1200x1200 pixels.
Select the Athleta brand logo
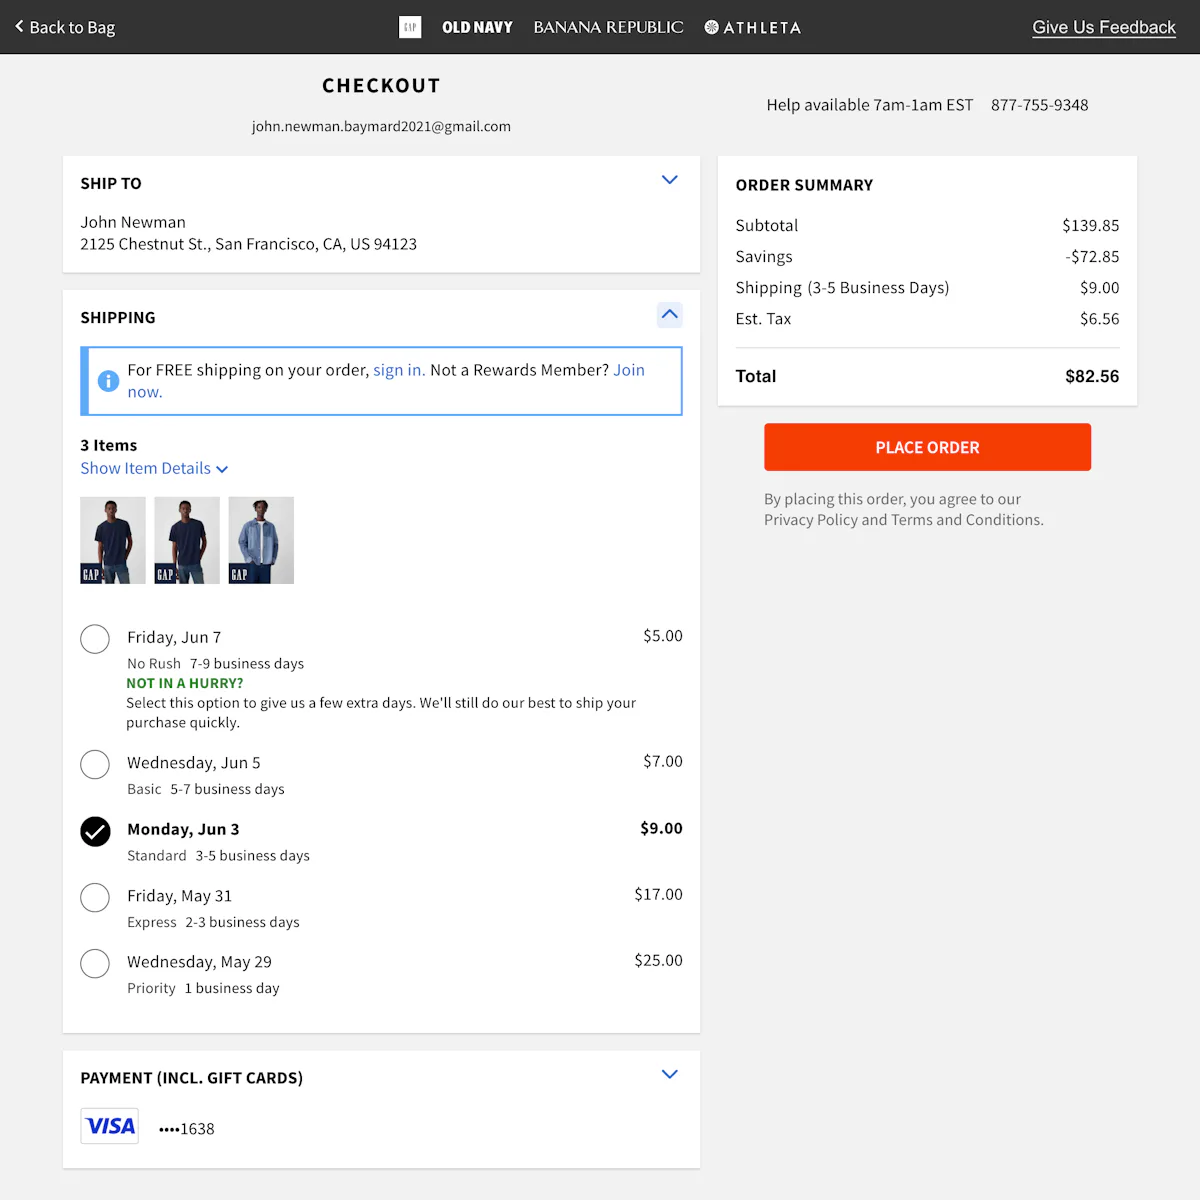(x=752, y=27)
